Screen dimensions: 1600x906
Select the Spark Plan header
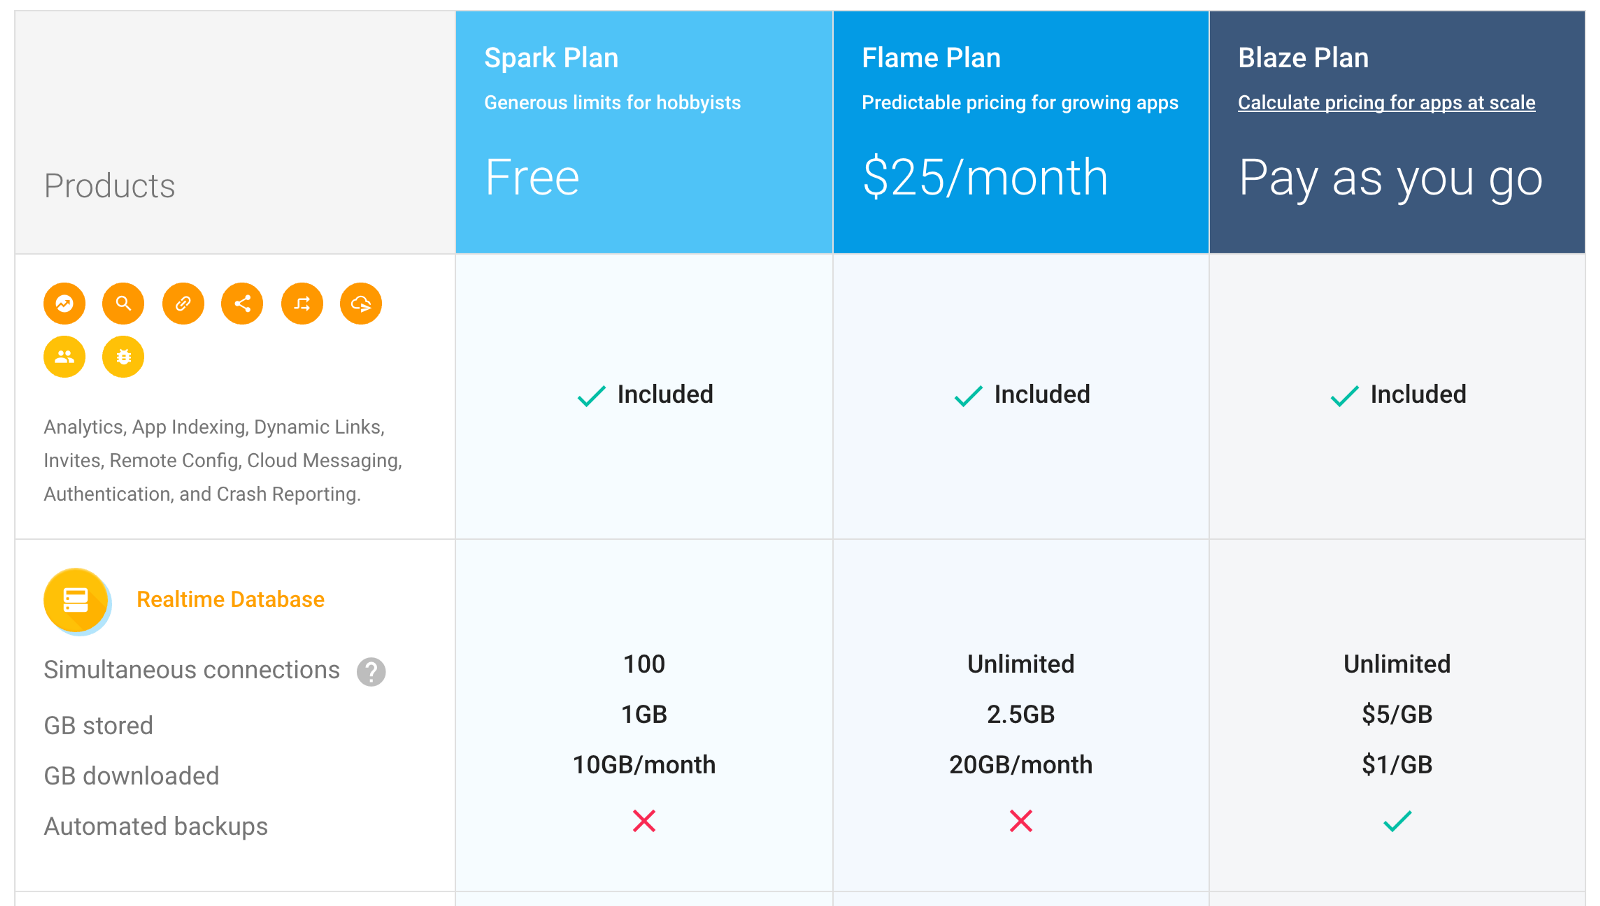pyautogui.click(x=551, y=58)
